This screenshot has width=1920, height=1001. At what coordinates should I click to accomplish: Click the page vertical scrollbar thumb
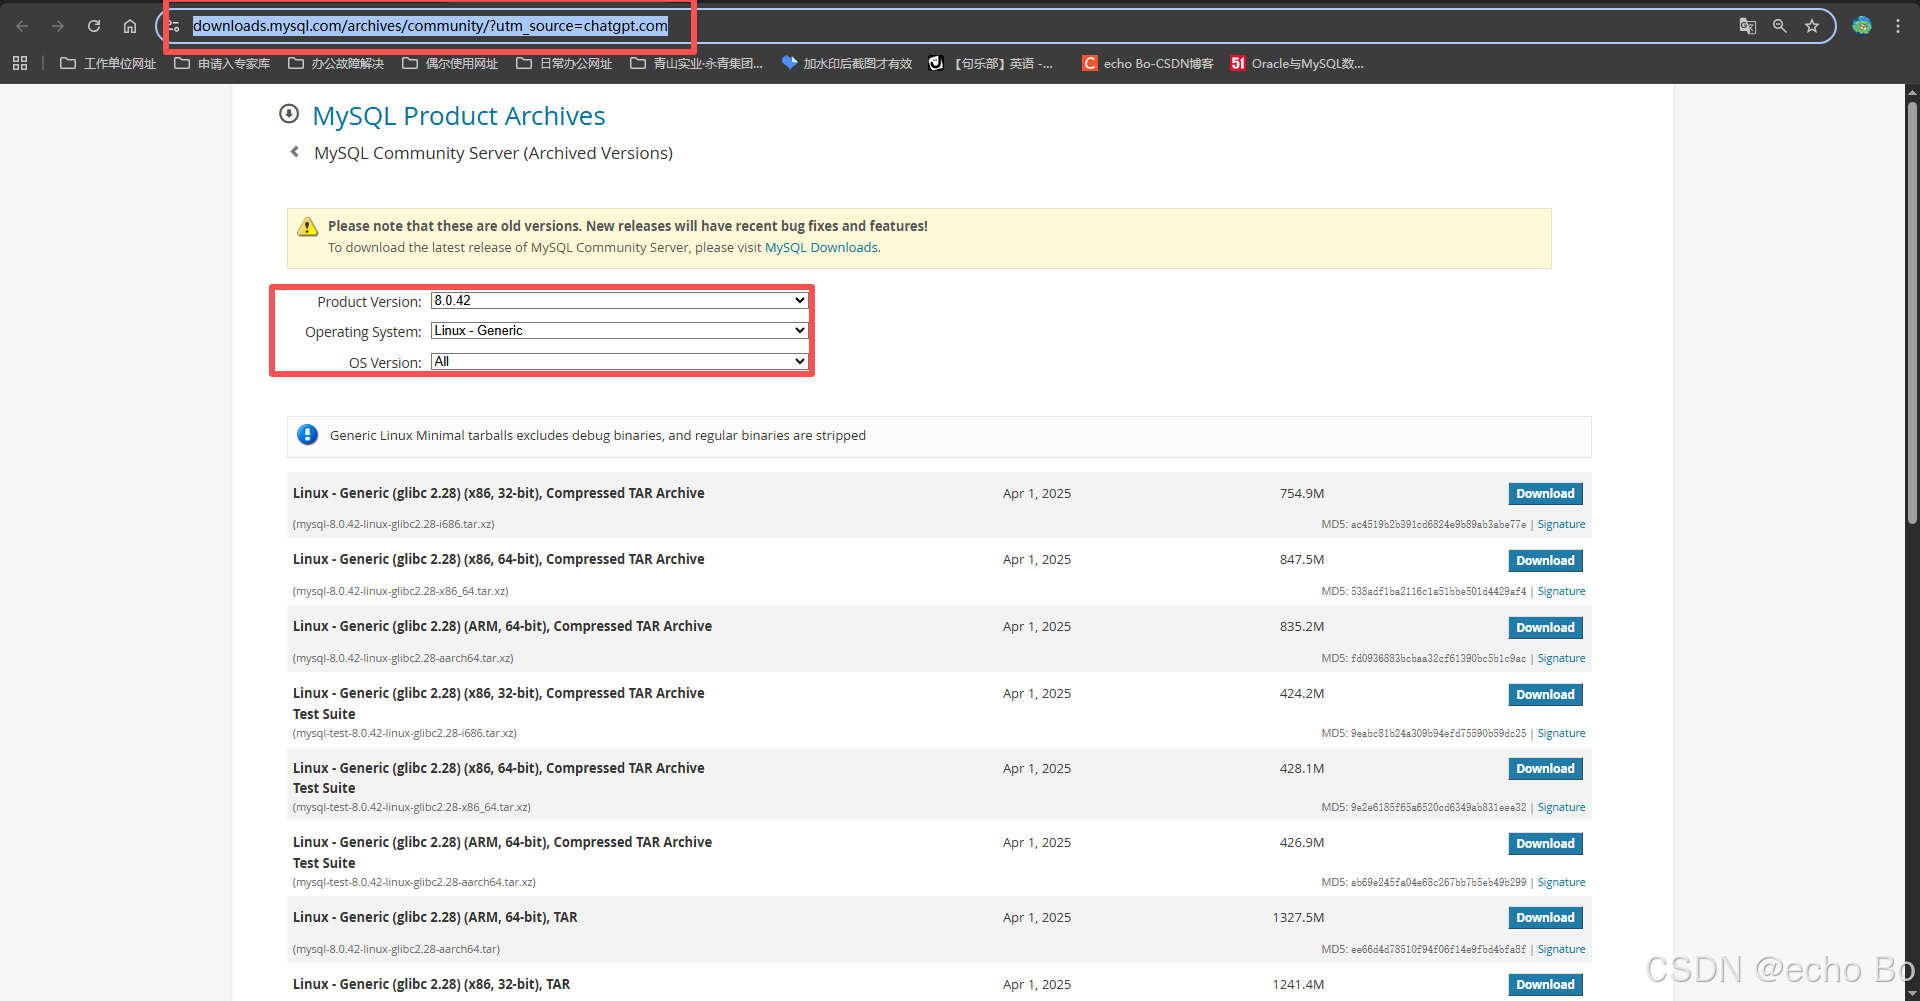click(1912, 312)
